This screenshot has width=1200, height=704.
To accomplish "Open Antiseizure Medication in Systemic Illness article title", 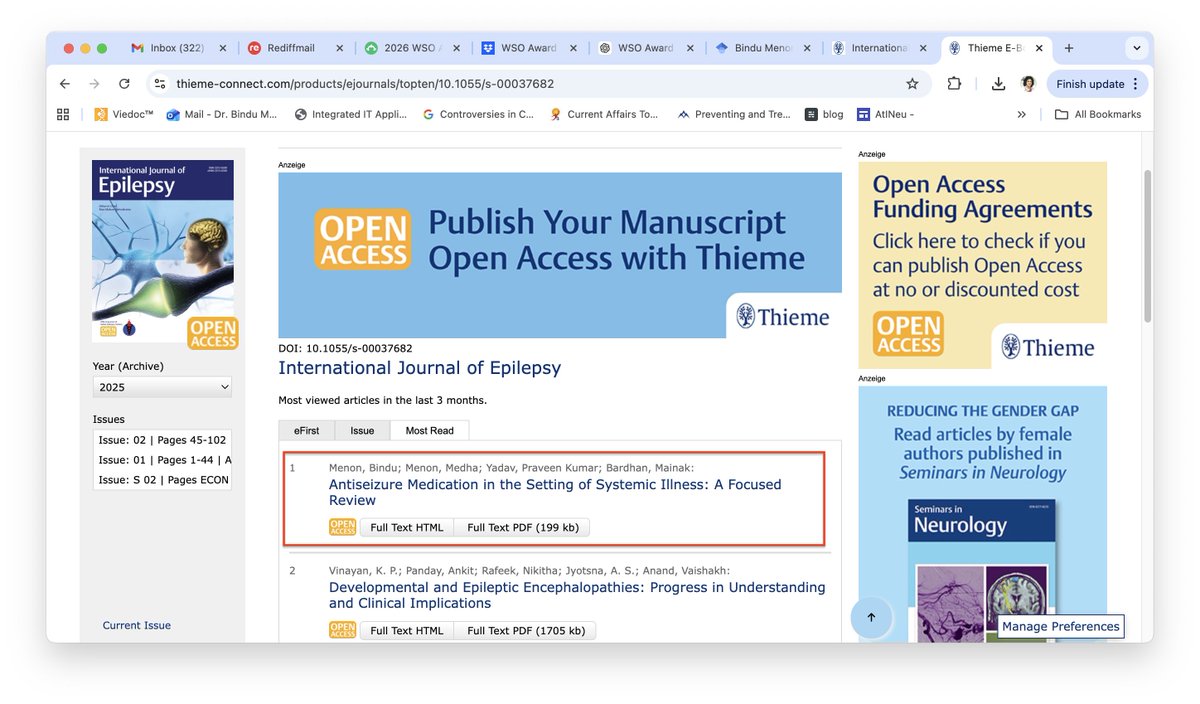I will click(x=555, y=492).
